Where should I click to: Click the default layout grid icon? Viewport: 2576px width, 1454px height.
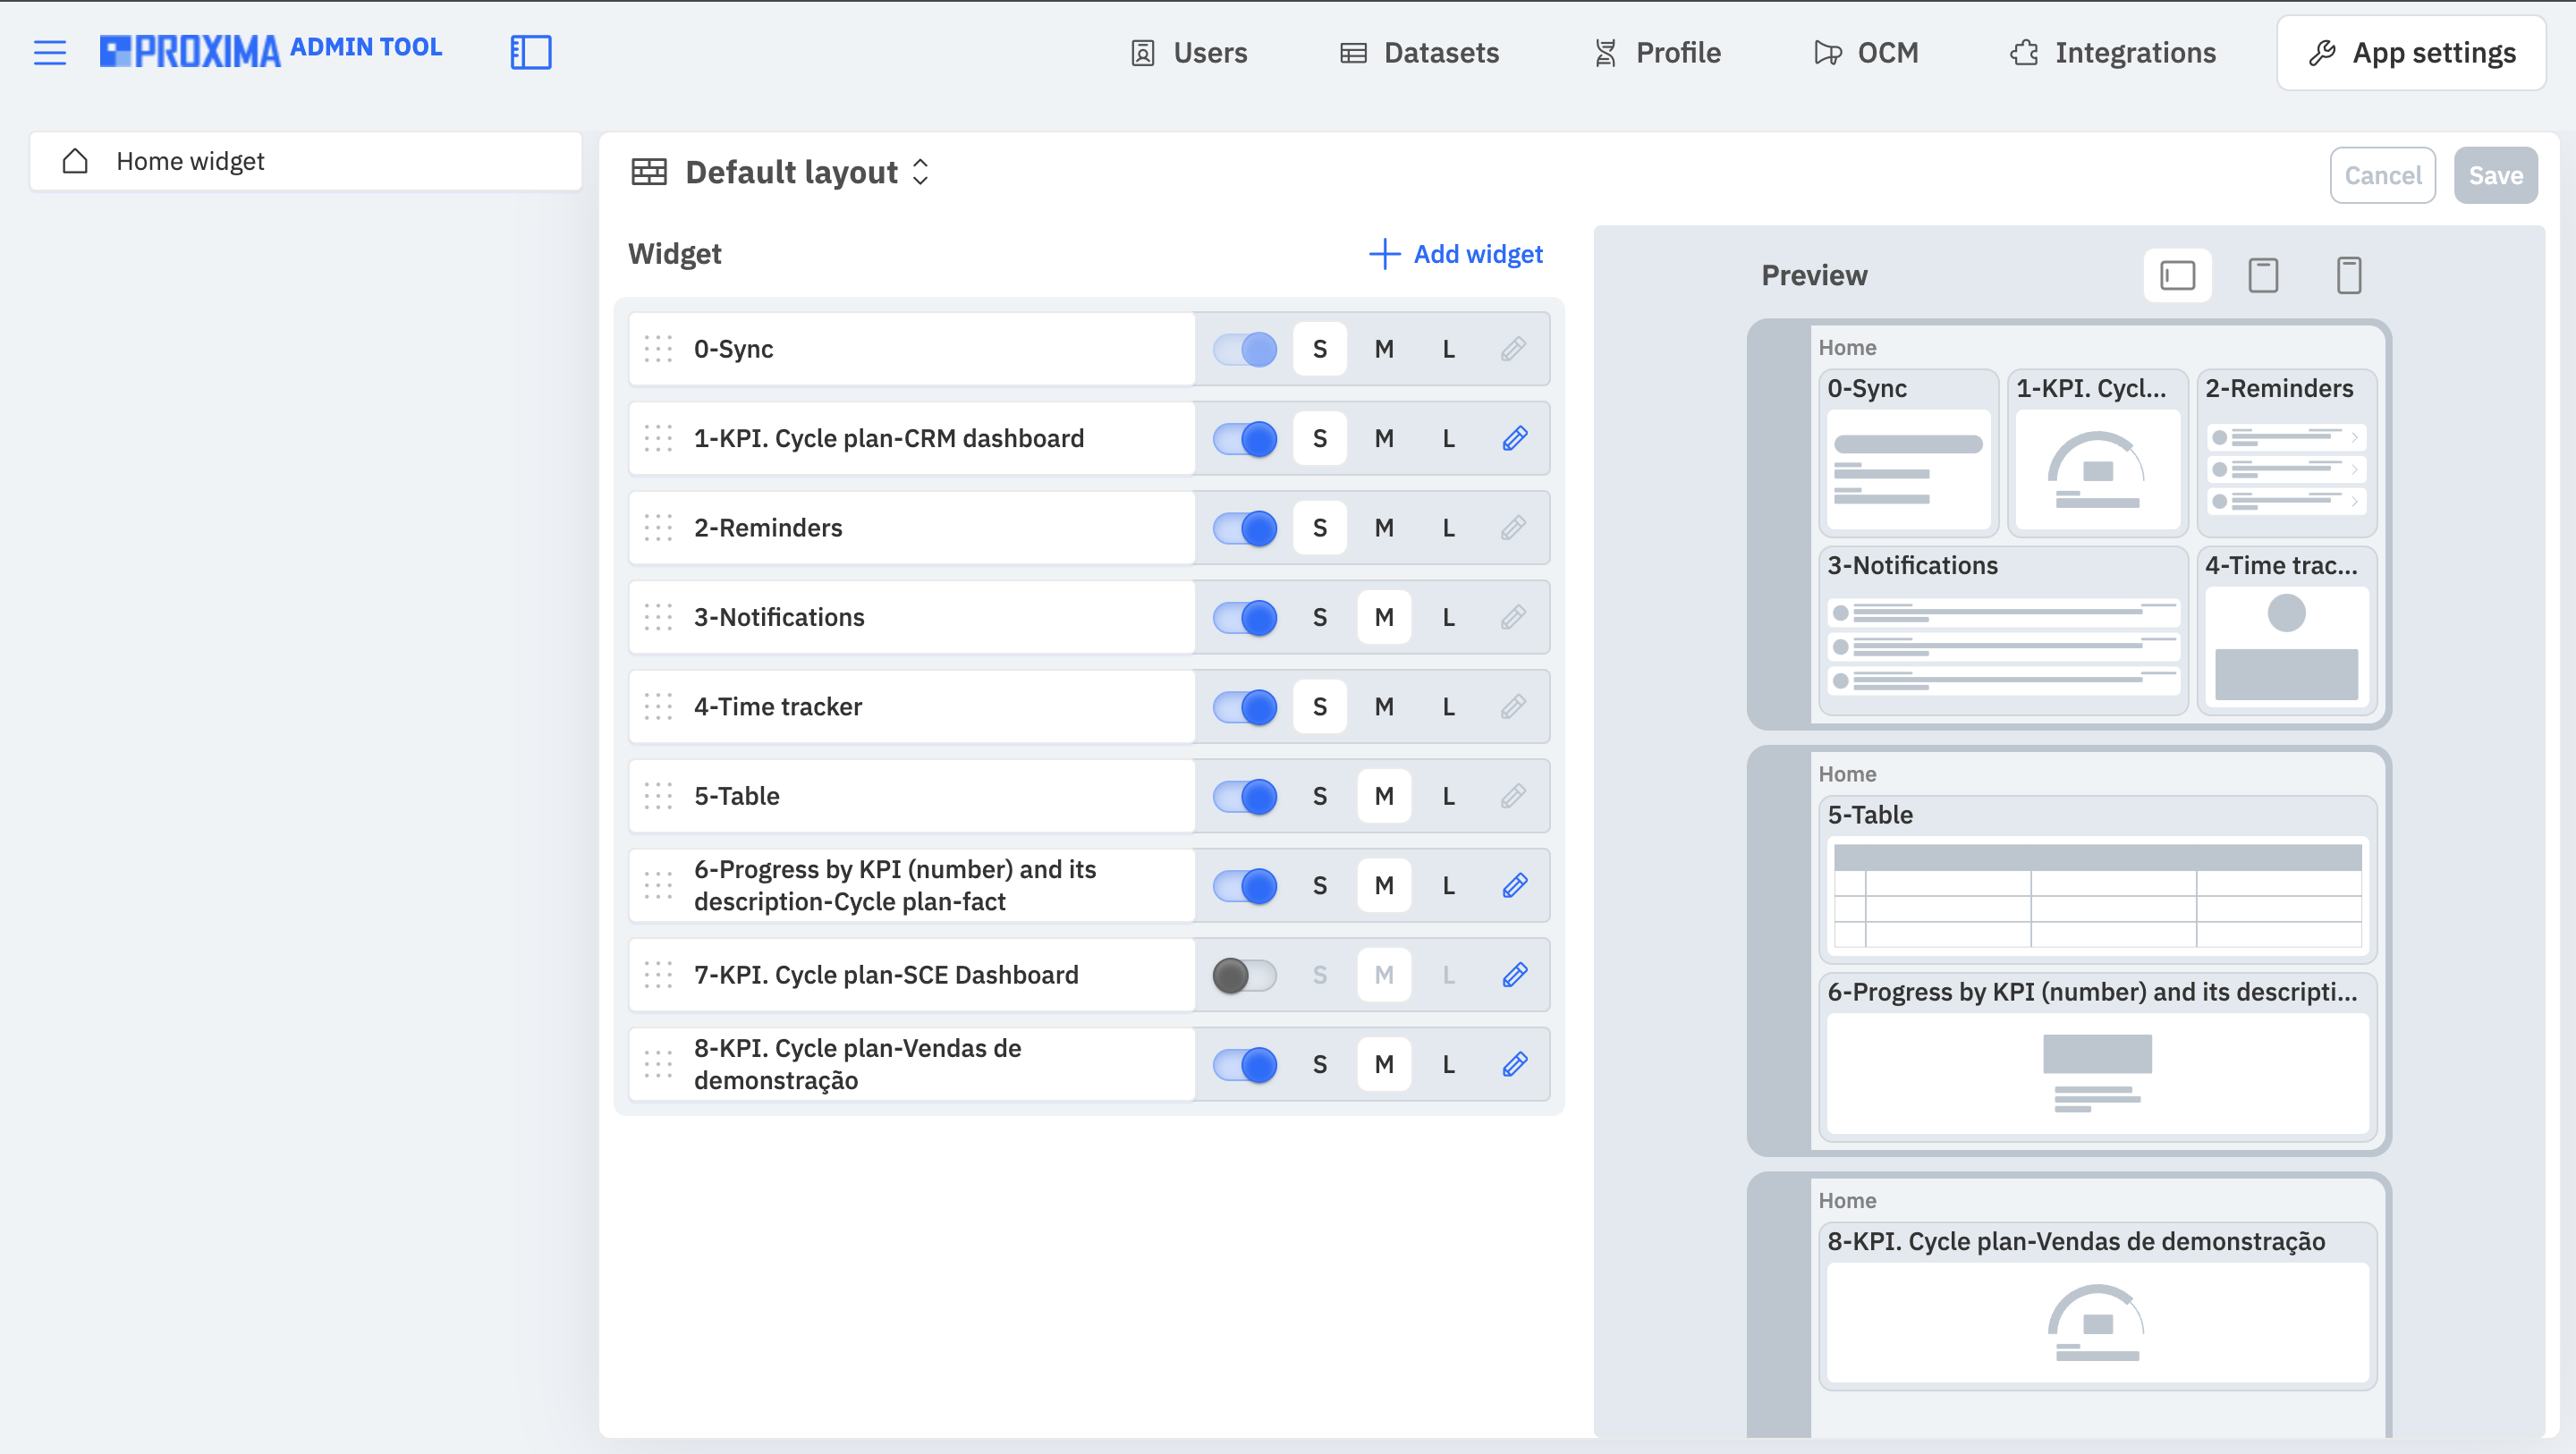649,172
